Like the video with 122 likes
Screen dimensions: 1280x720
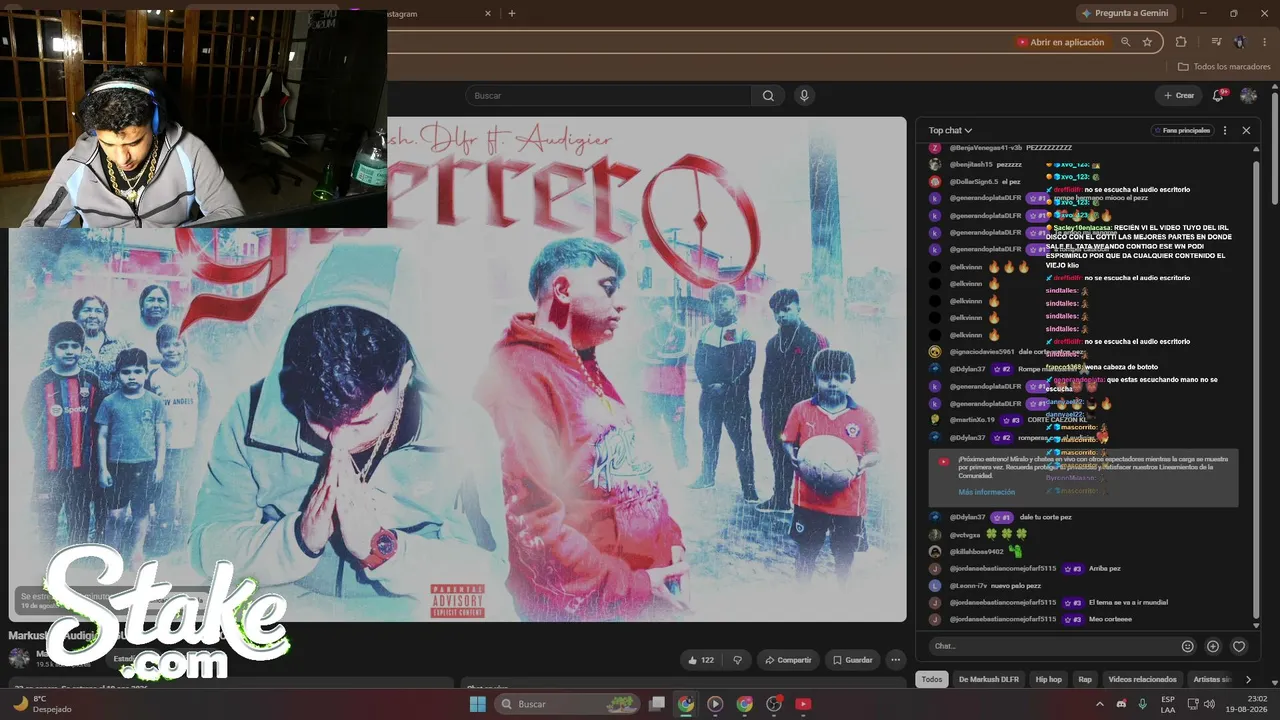[701, 660]
